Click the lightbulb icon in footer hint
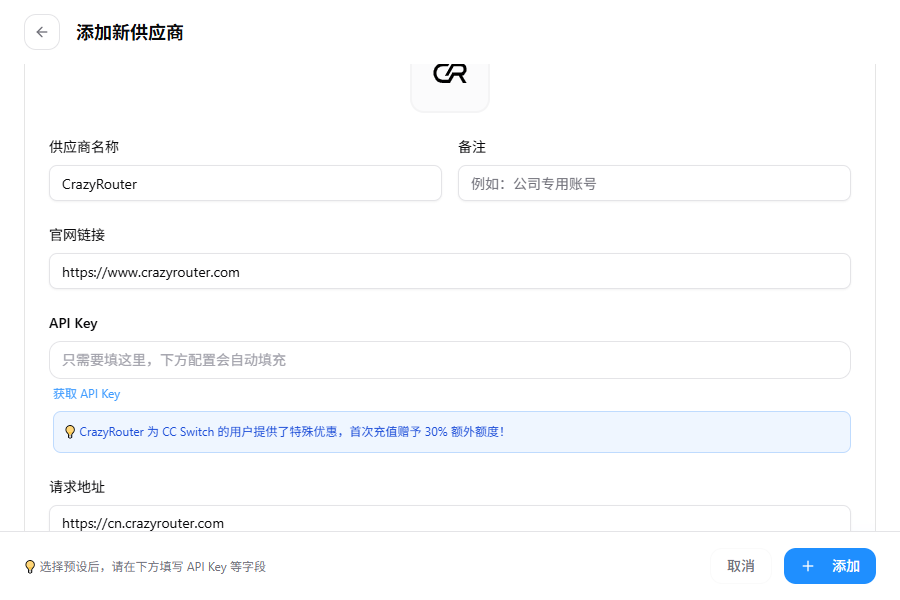This screenshot has width=900, height=600. tap(30, 567)
